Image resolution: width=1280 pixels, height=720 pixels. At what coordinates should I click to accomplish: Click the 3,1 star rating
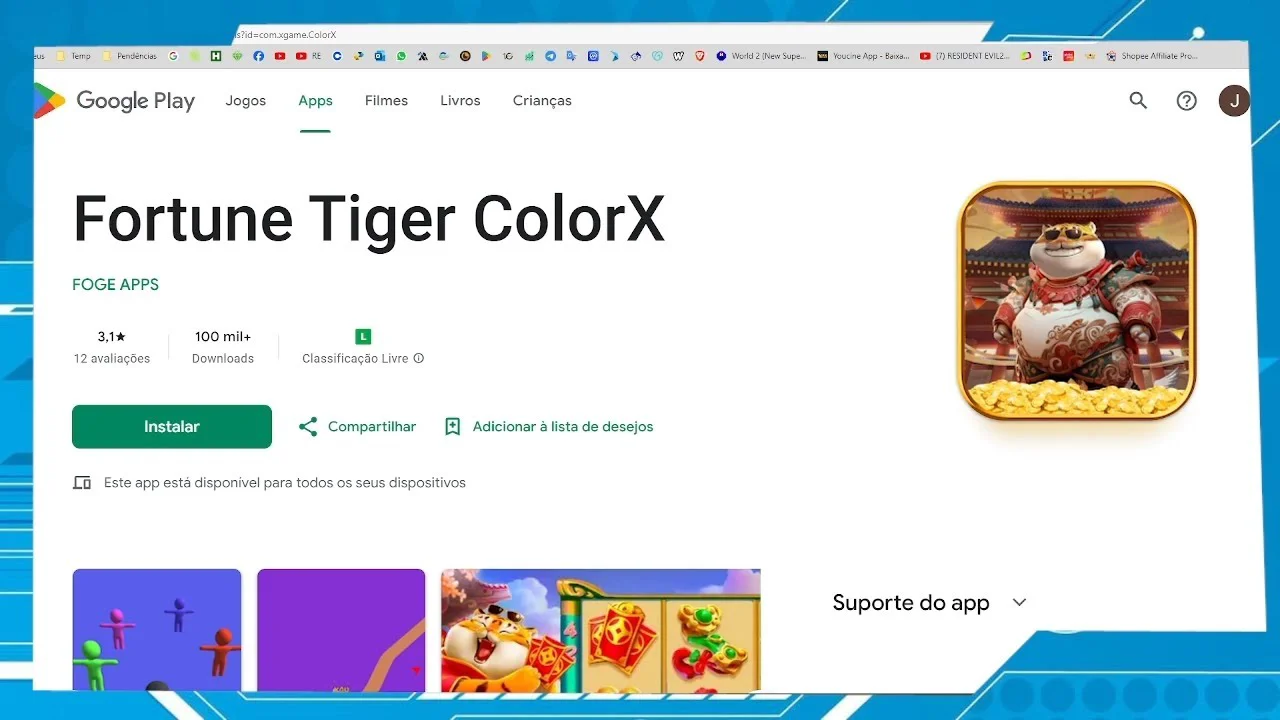tap(112, 336)
